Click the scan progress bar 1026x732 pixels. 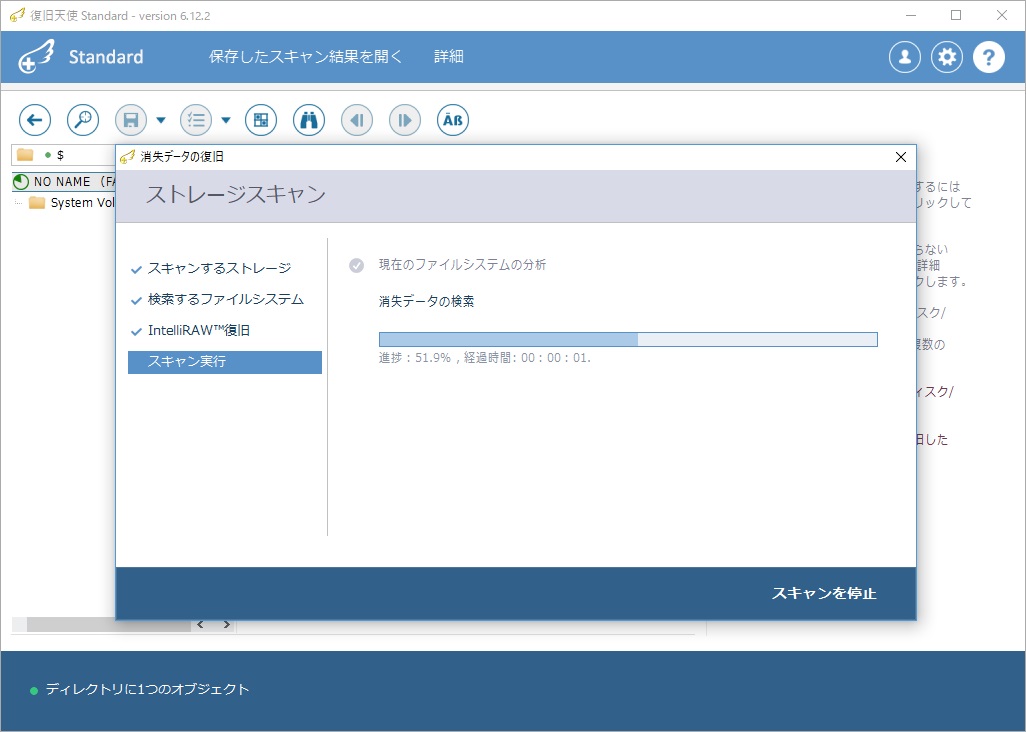pos(628,339)
